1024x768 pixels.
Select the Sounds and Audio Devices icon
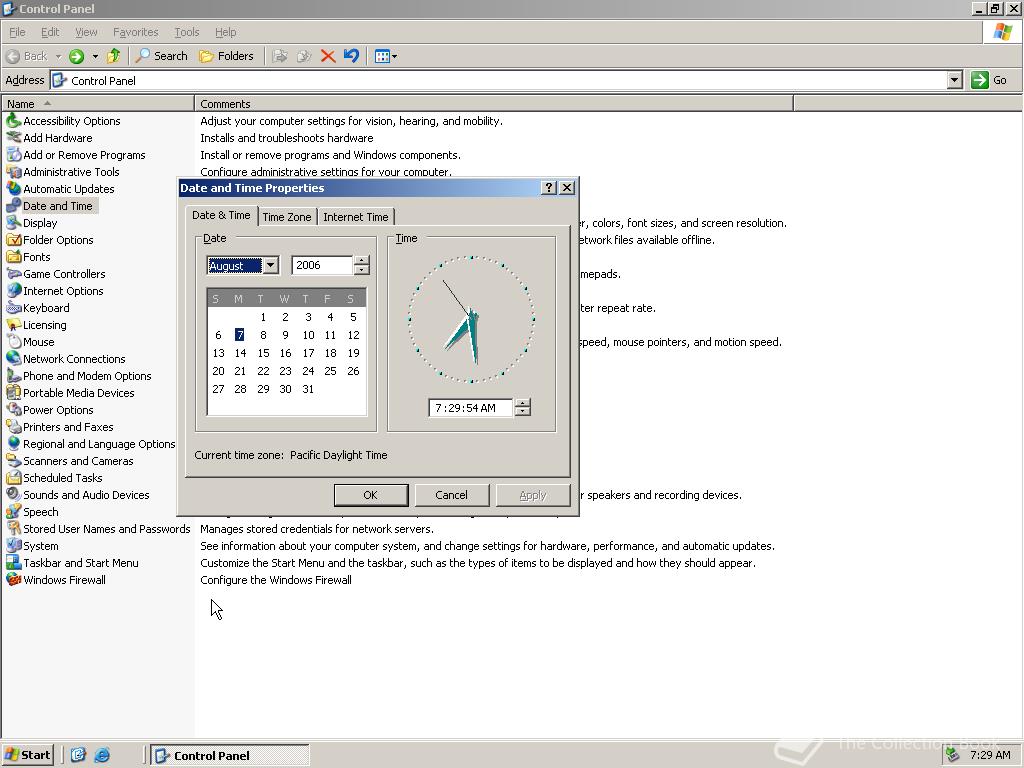coord(14,494)
